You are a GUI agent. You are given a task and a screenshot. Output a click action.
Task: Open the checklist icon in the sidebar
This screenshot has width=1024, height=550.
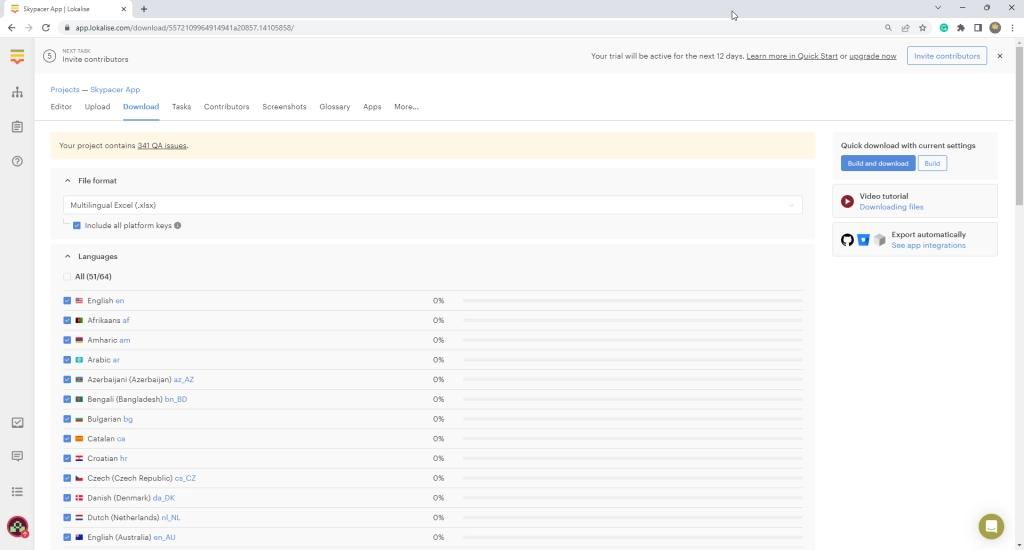tap(17, 423)
